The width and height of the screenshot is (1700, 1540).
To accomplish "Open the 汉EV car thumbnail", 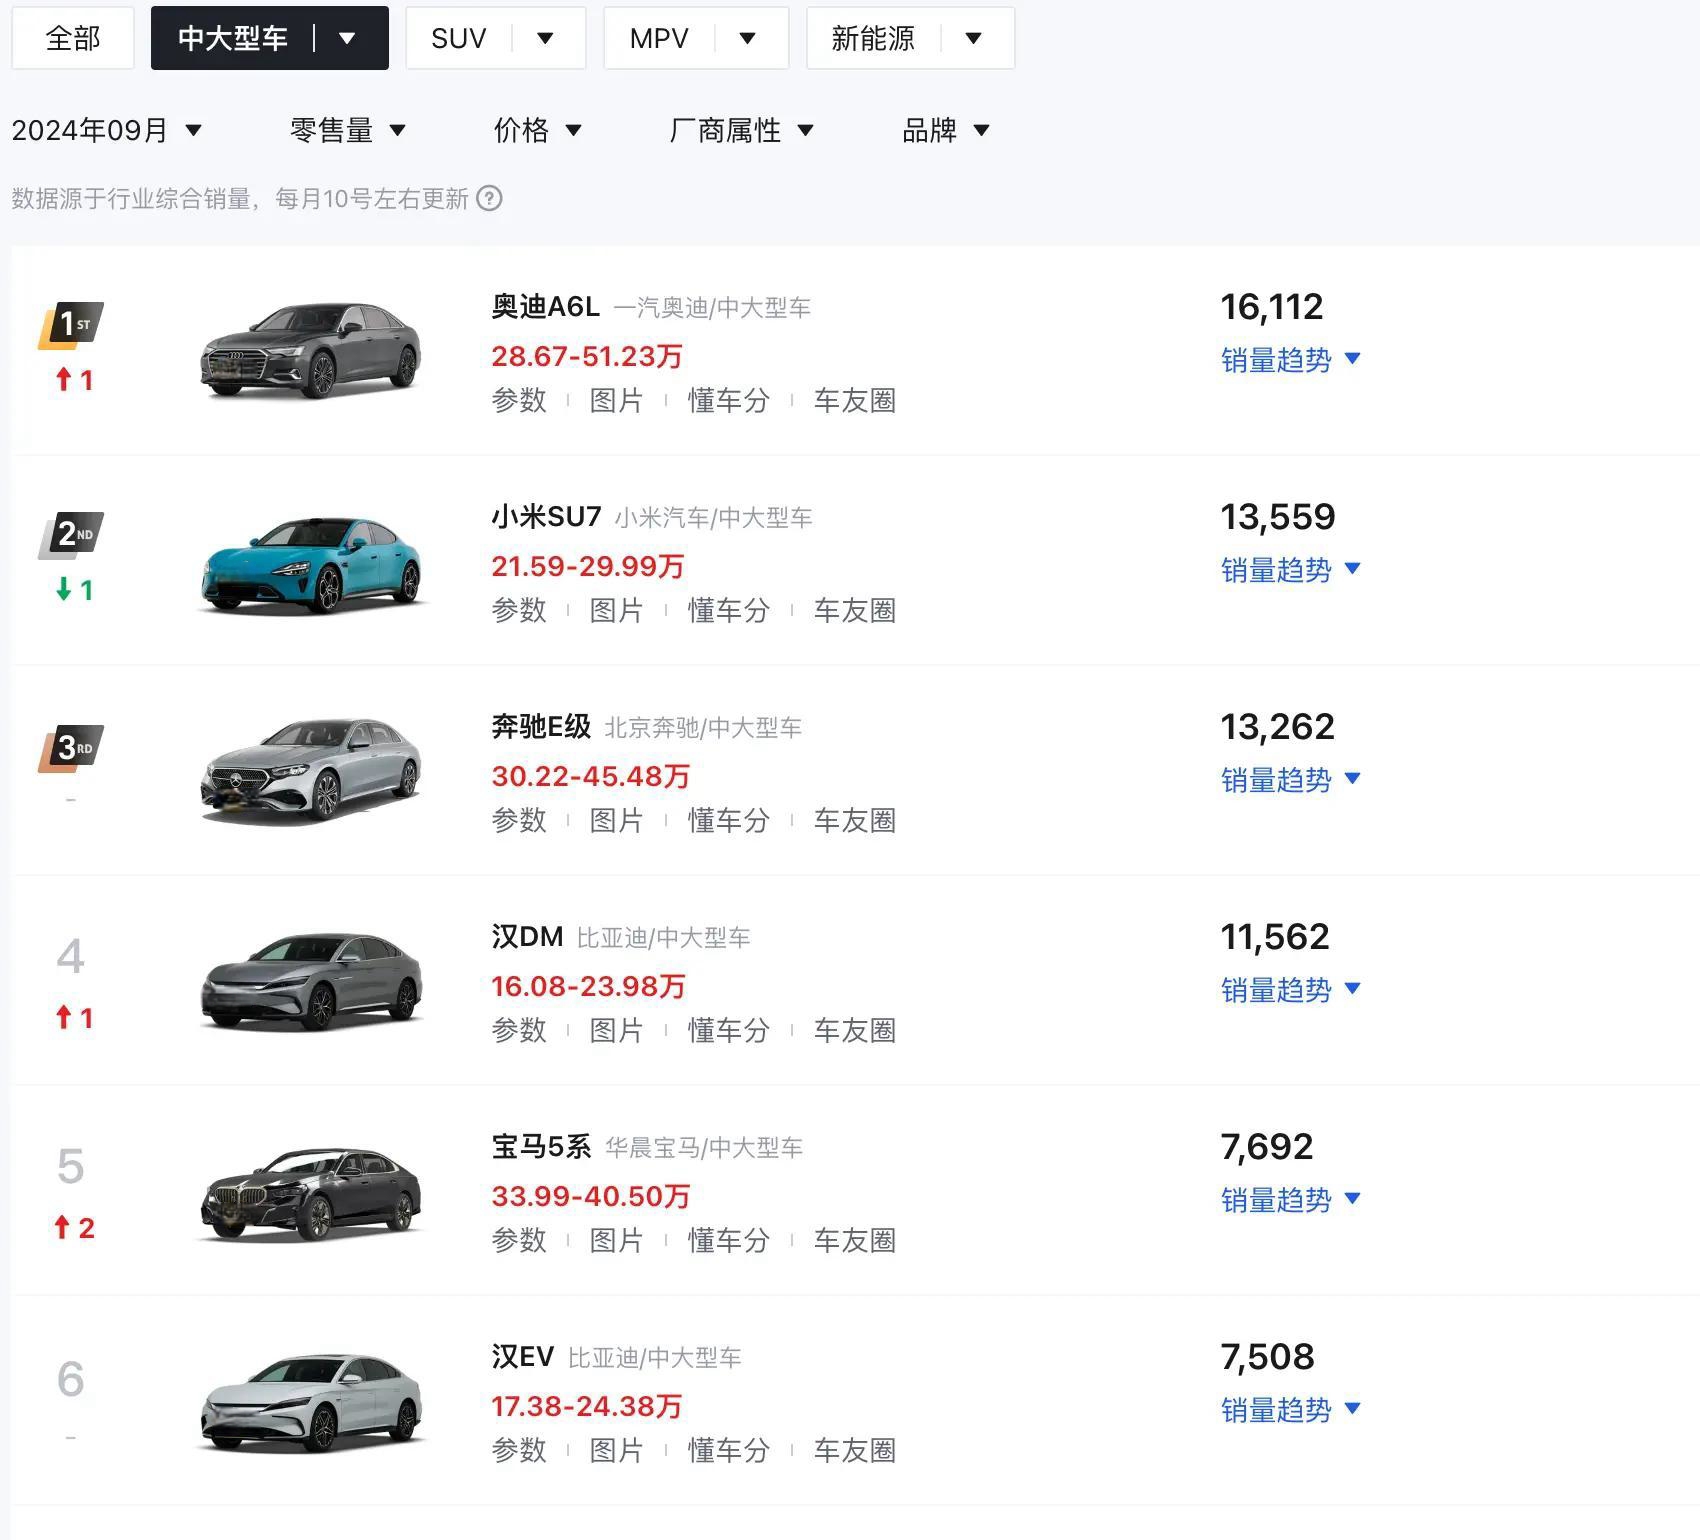I will tap(310, 1402).
